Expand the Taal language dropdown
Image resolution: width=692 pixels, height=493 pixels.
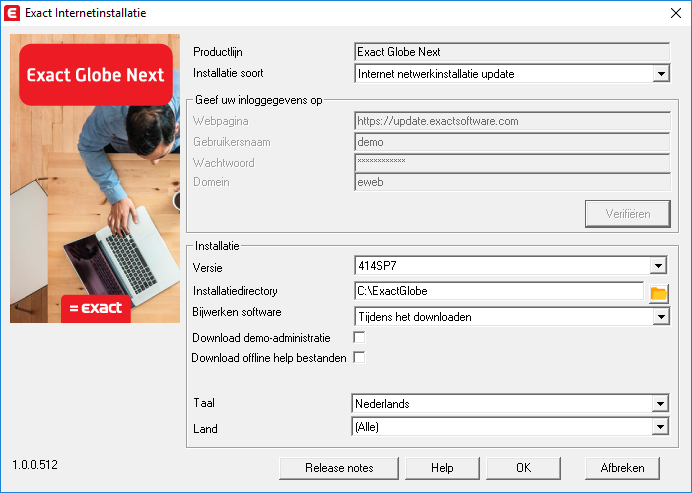[660, 403]
